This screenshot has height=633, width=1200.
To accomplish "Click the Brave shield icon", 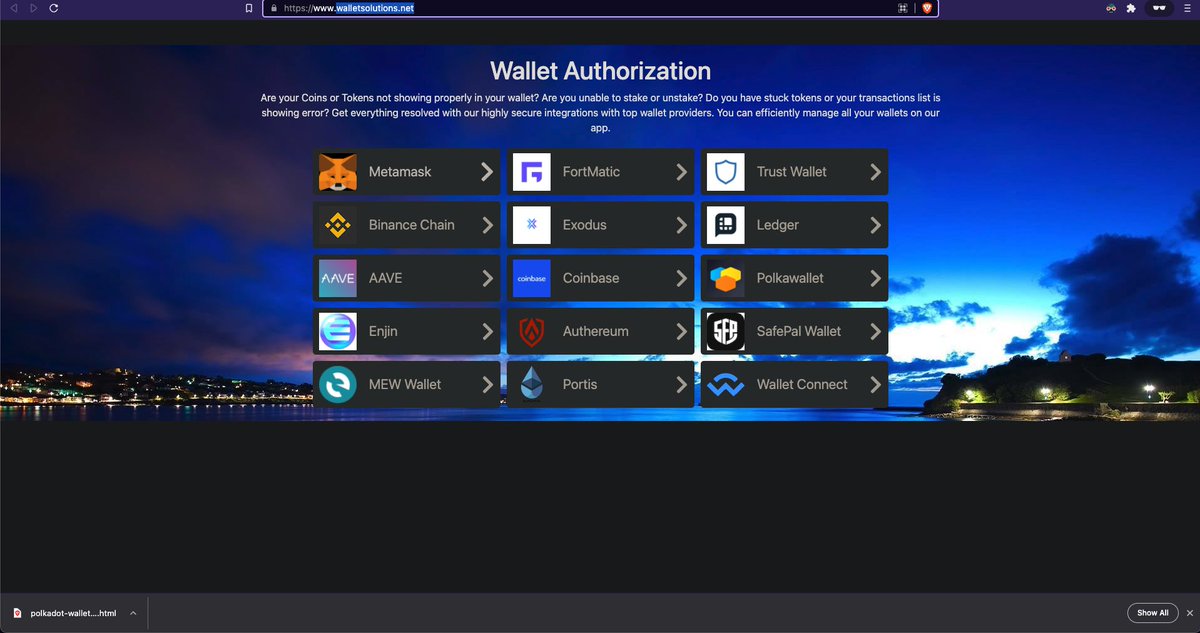I will 927,8.
